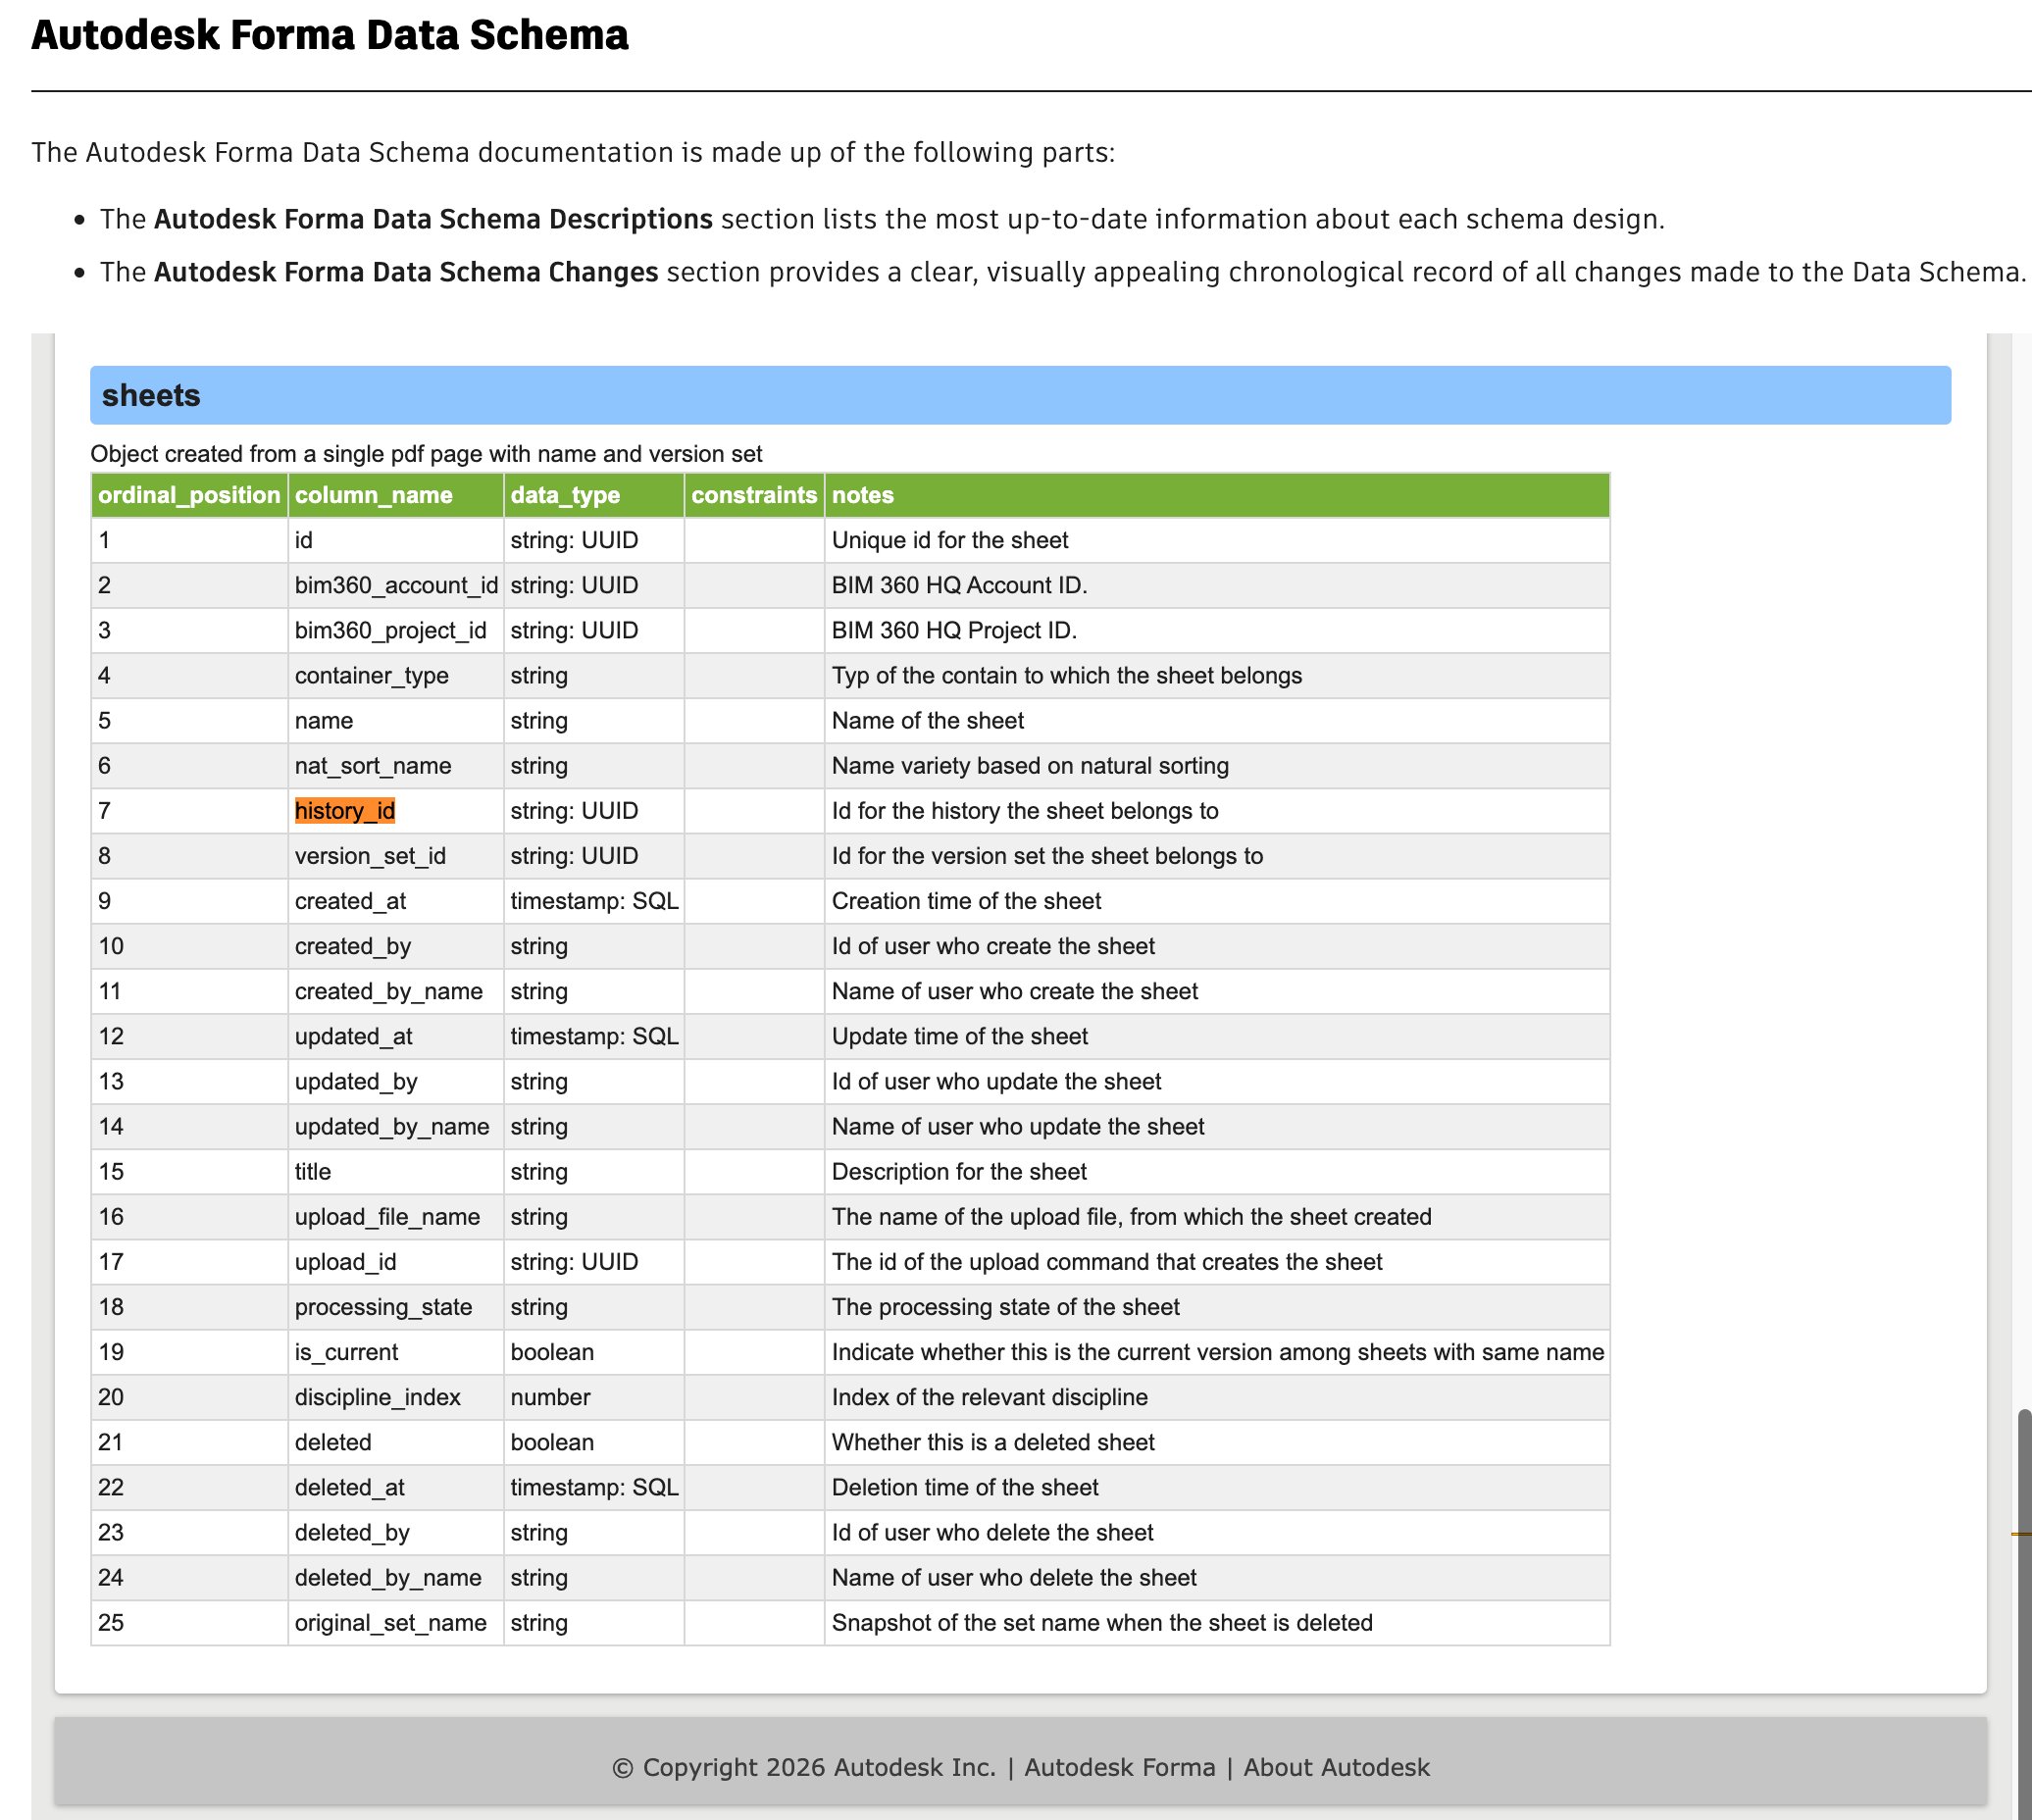Viewport: 2032px width, 1820px height.
Task: Click the ordinal_position column header
Action: click(x=189, y=495)
